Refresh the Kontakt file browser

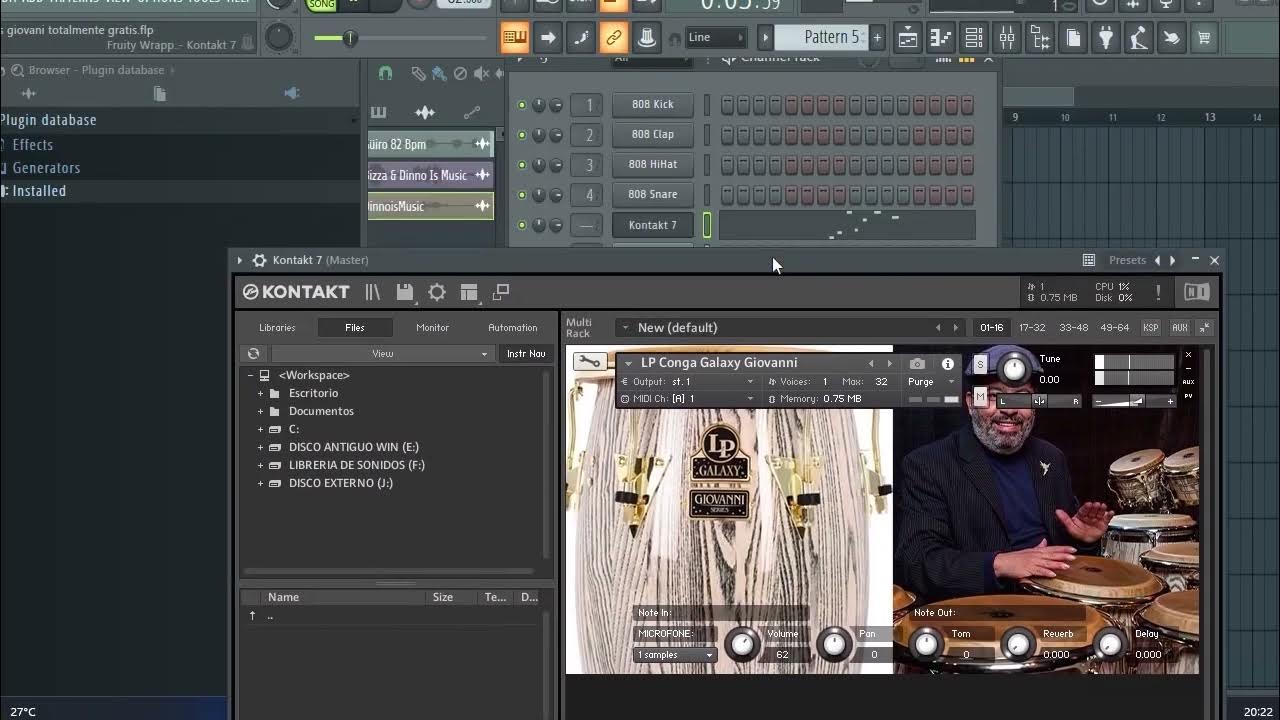[x=254, y=353]
